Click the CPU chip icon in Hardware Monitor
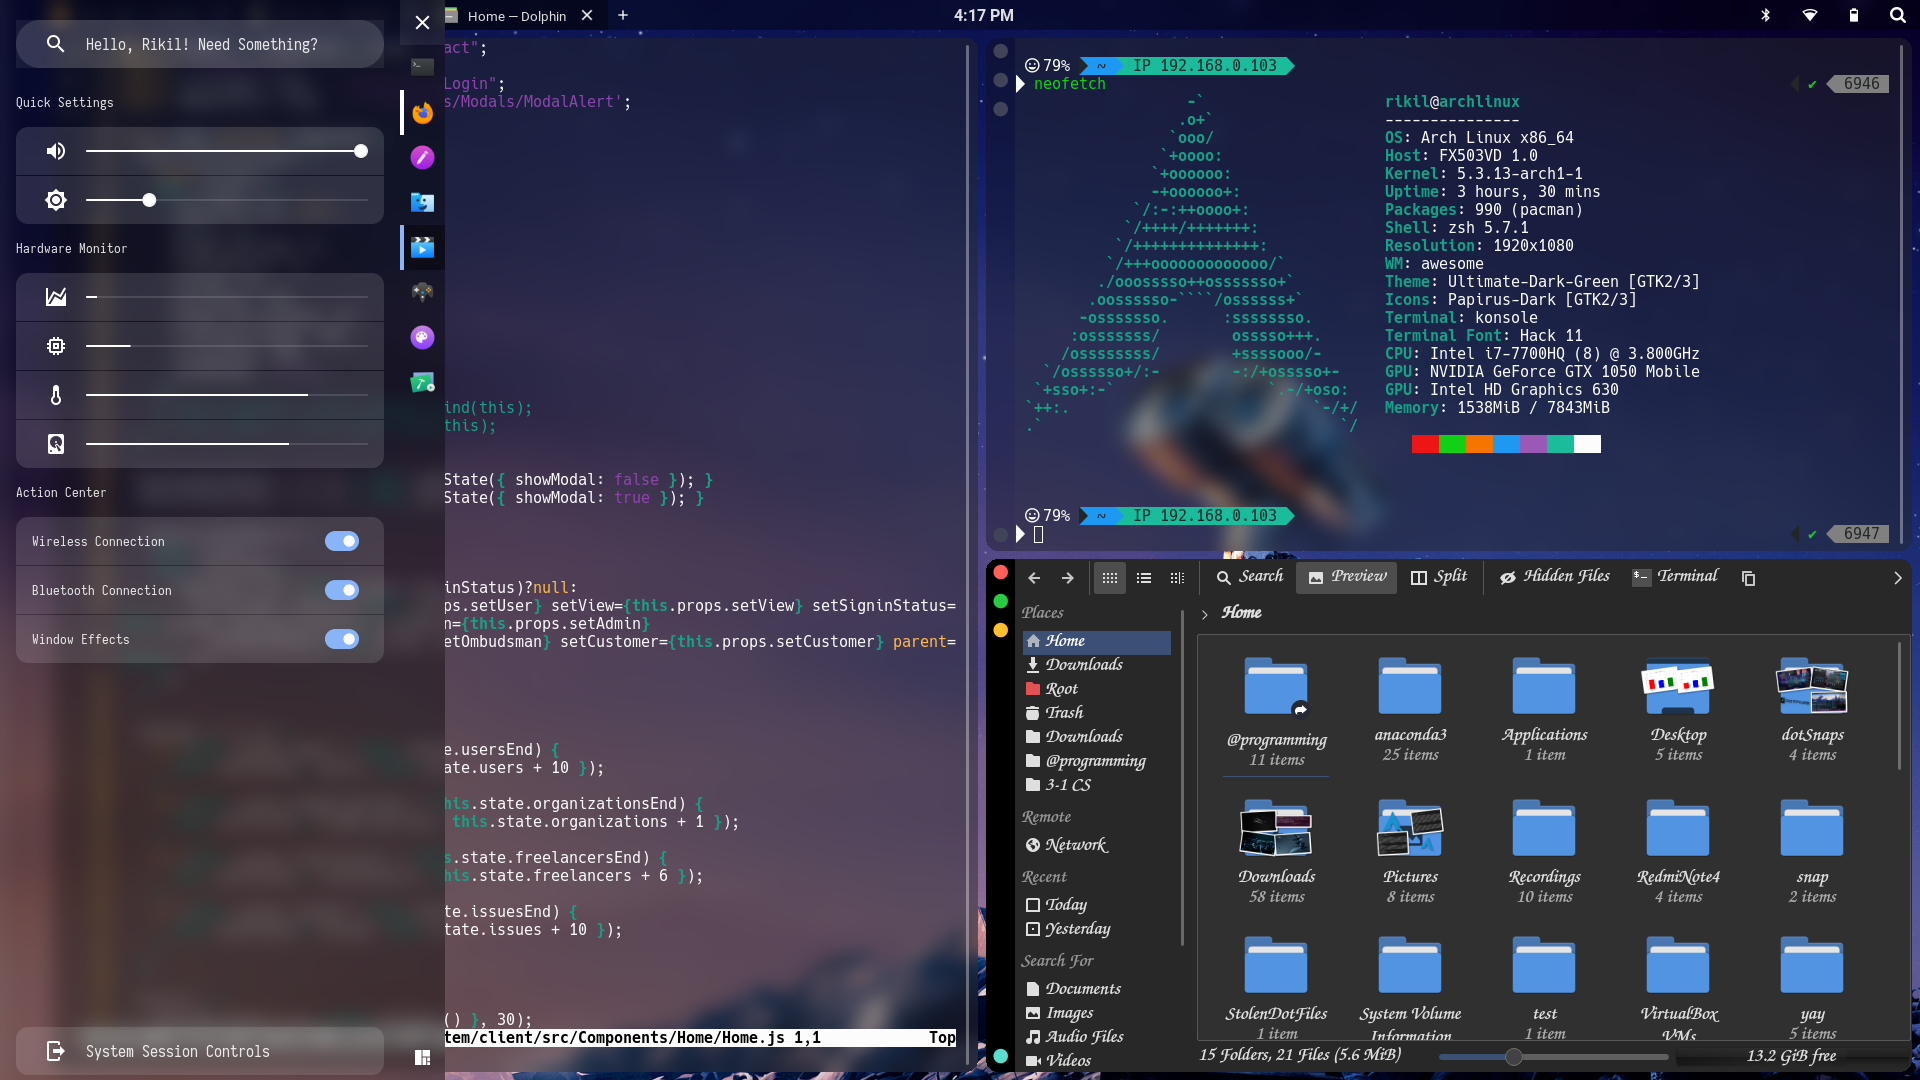This screenshot has width=1920, height=1080. (56, 346)
